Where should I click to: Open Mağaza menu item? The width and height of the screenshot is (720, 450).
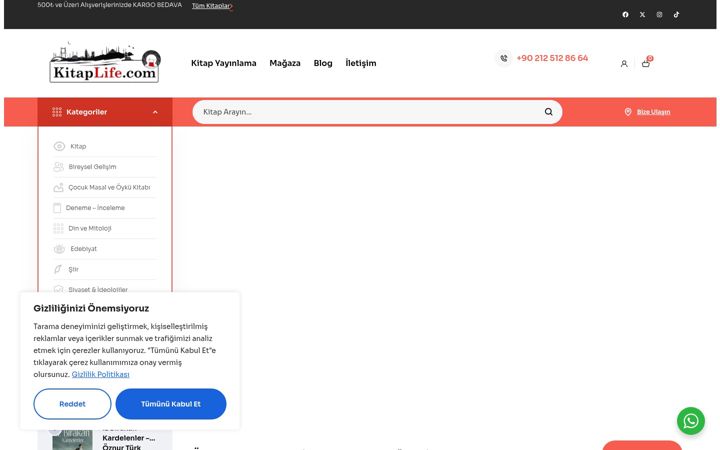tap(285, 63)
